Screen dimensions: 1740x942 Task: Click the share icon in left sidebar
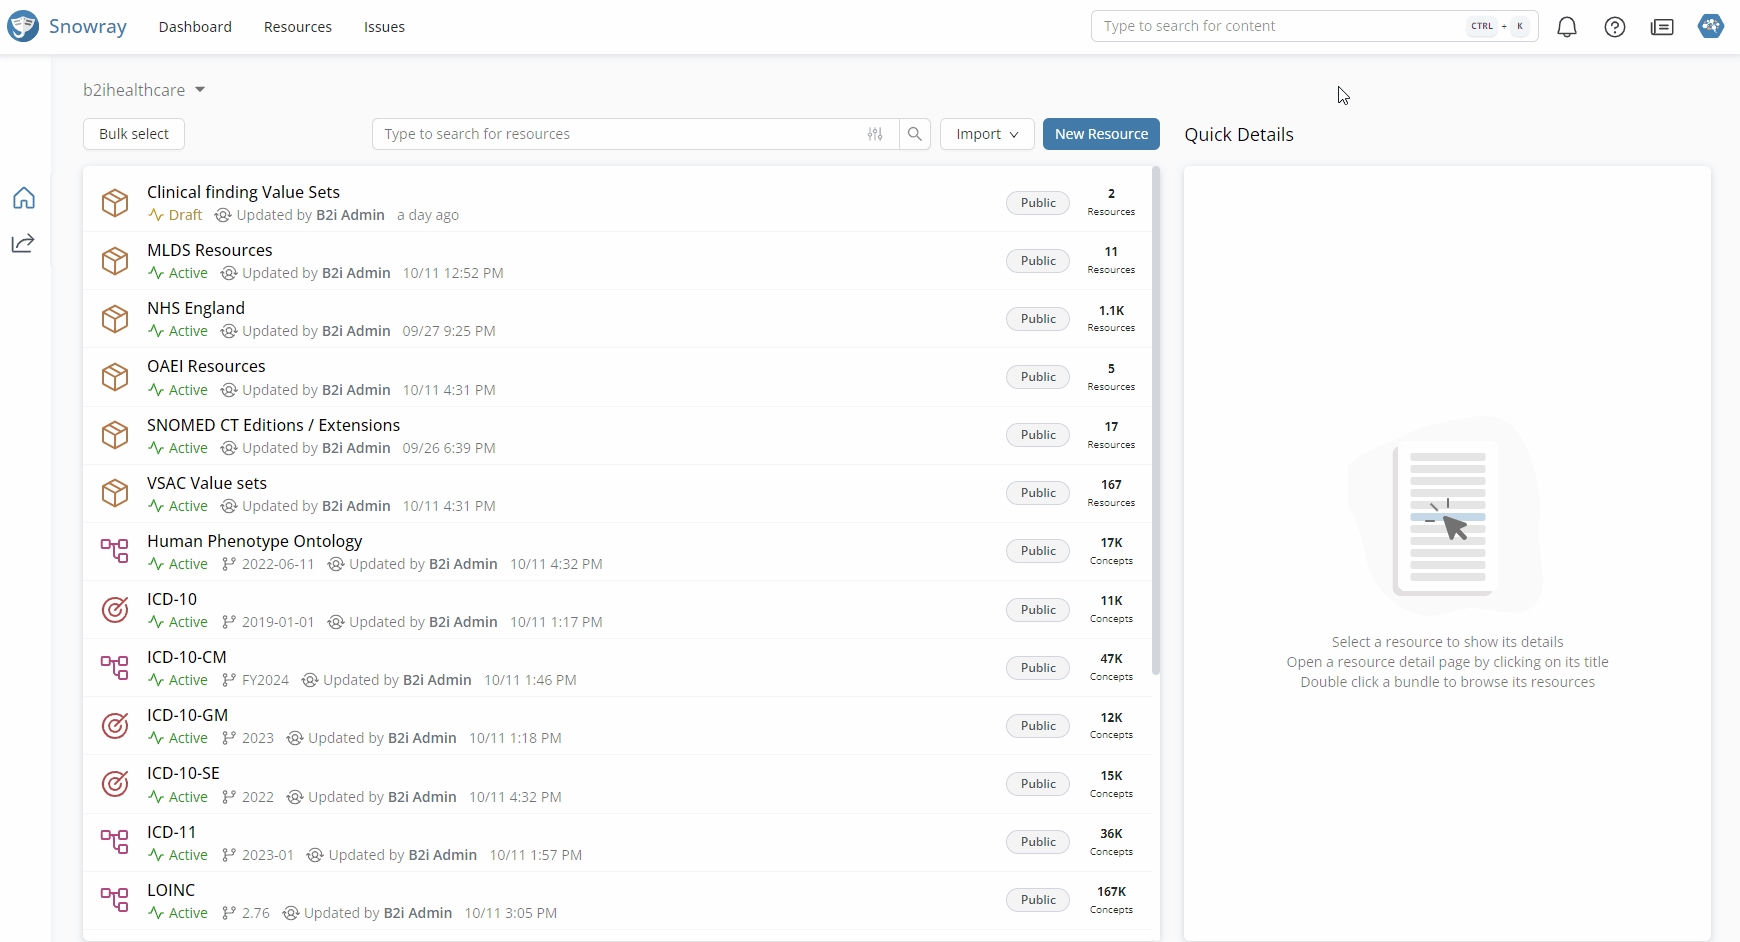tap(24, 243)
